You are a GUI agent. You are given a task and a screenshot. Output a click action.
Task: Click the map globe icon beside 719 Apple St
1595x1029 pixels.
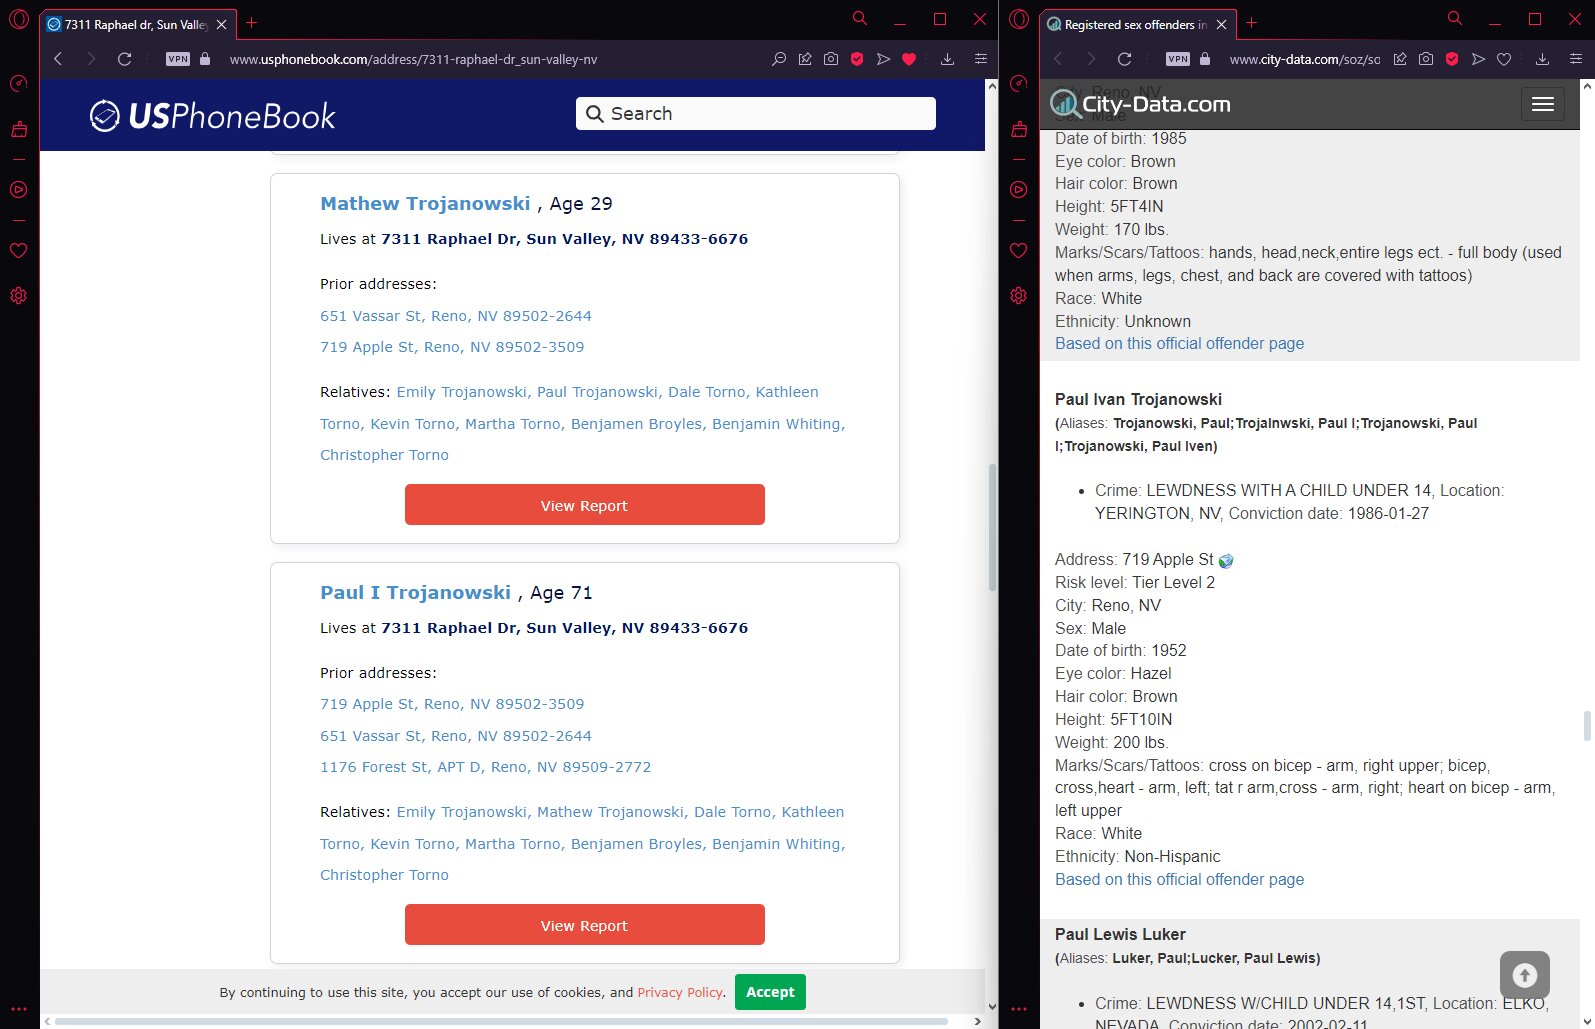[1226, 561]
